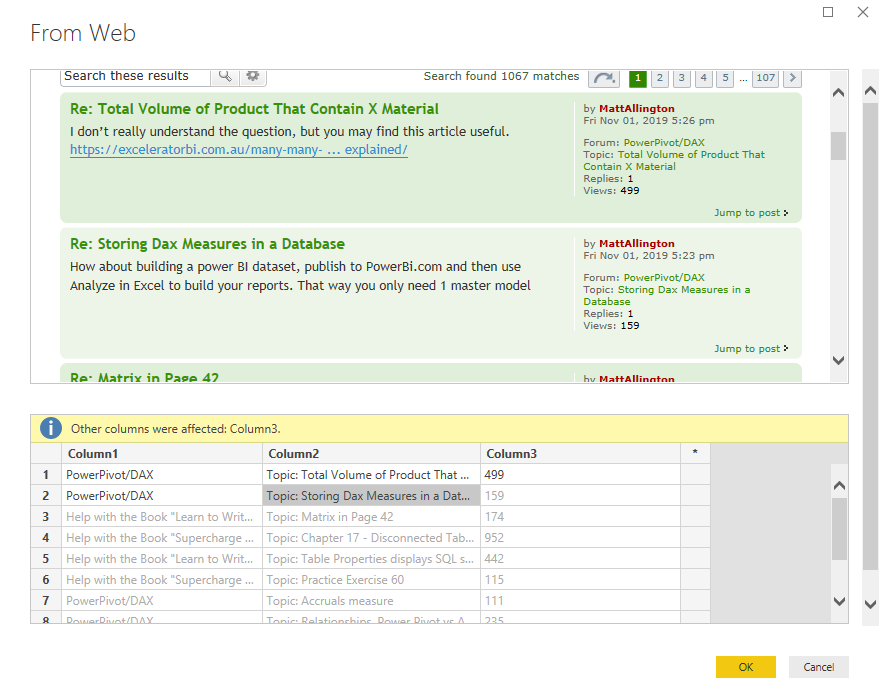Image resolution: width=879 pixels, height=699 pixels.
Task: Click cell with value 111
Action: [x=580, y=601]
